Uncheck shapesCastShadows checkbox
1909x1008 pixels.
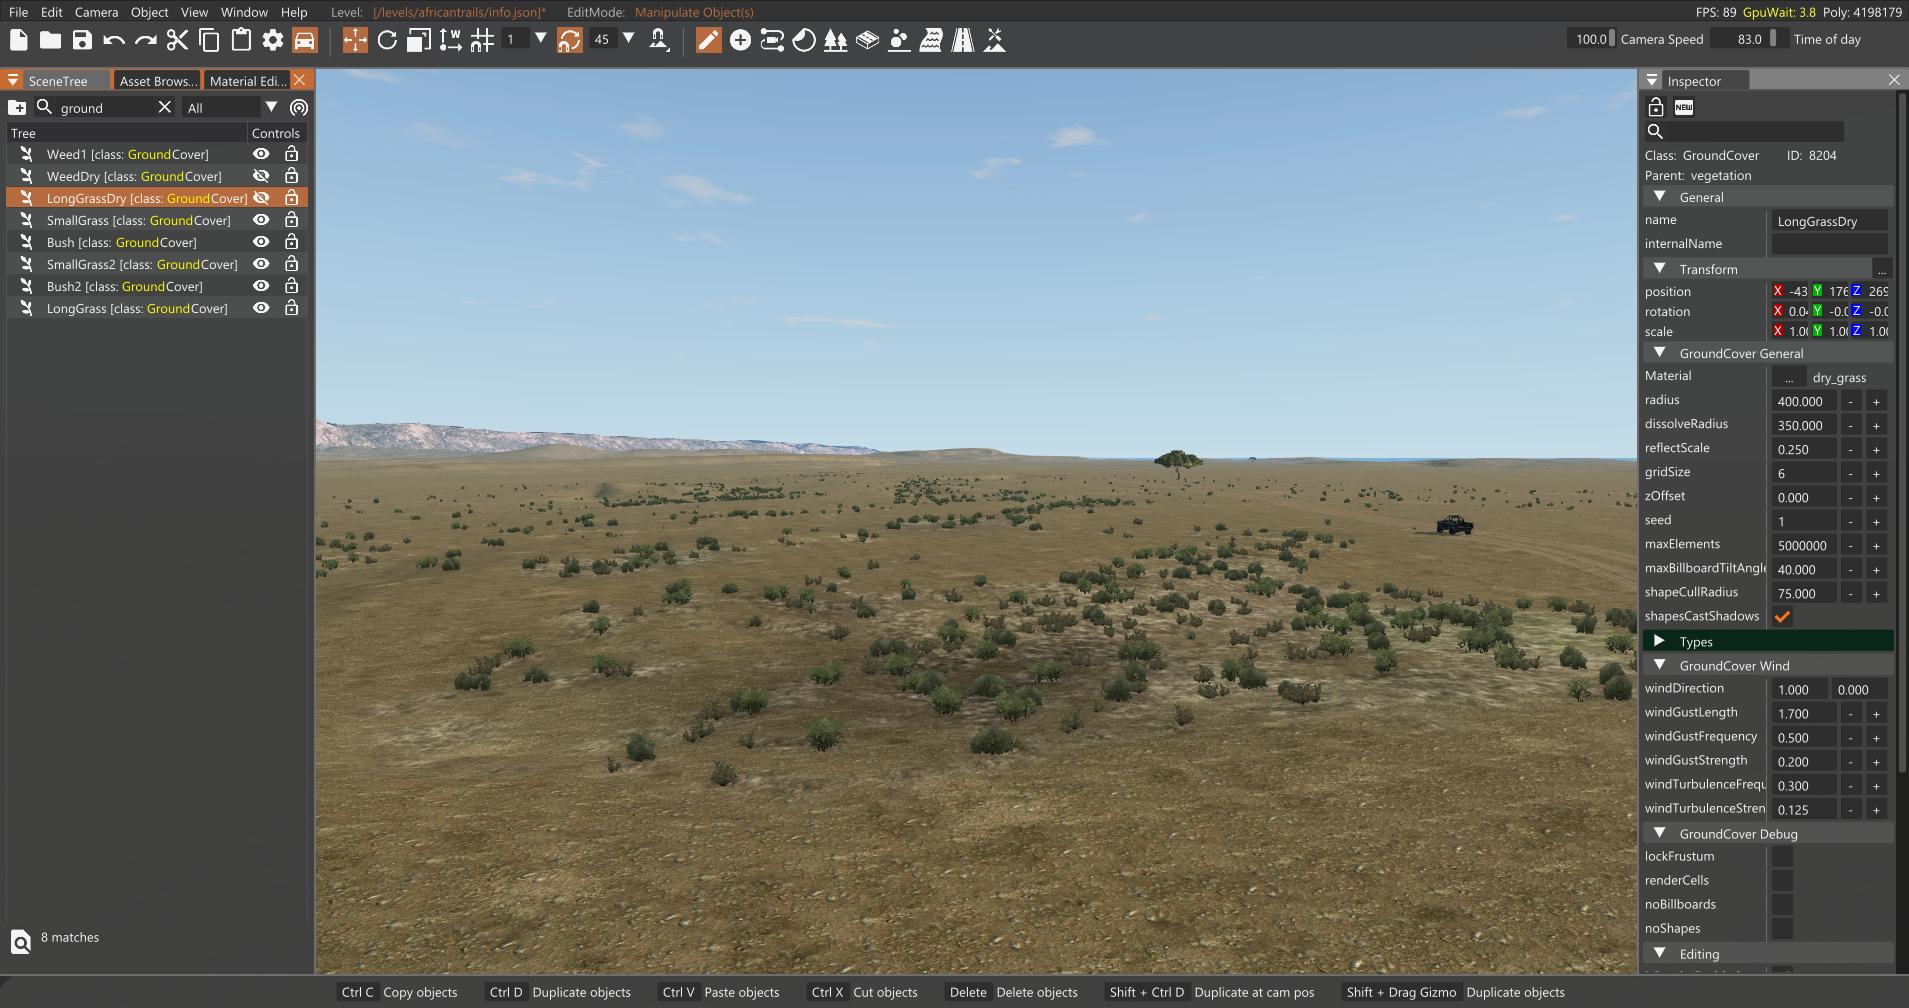point(1782,617)
